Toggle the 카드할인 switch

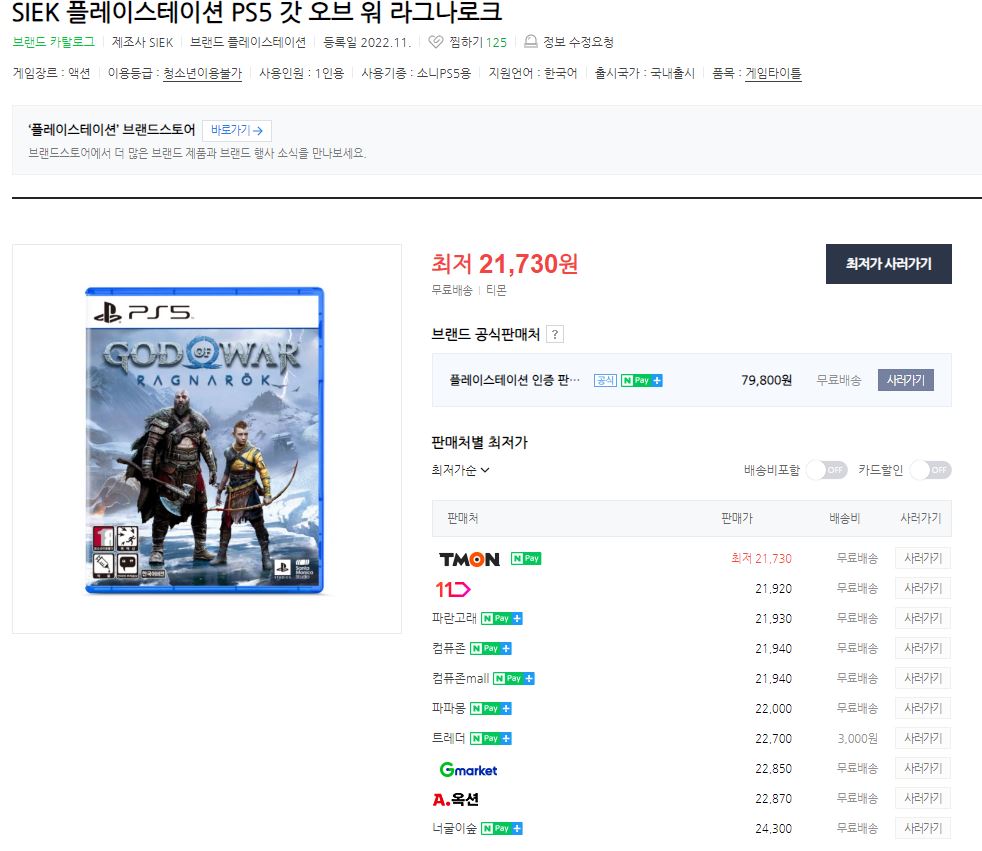(930, 470)
